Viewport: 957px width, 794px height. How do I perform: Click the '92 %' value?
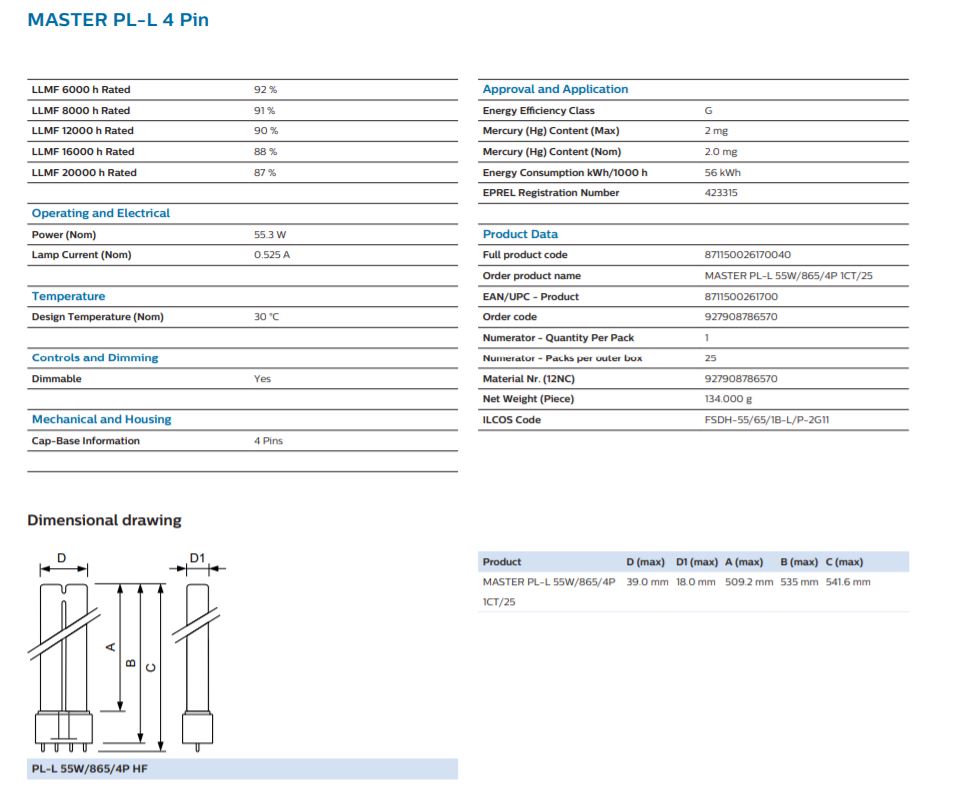(x=265, y=90)
